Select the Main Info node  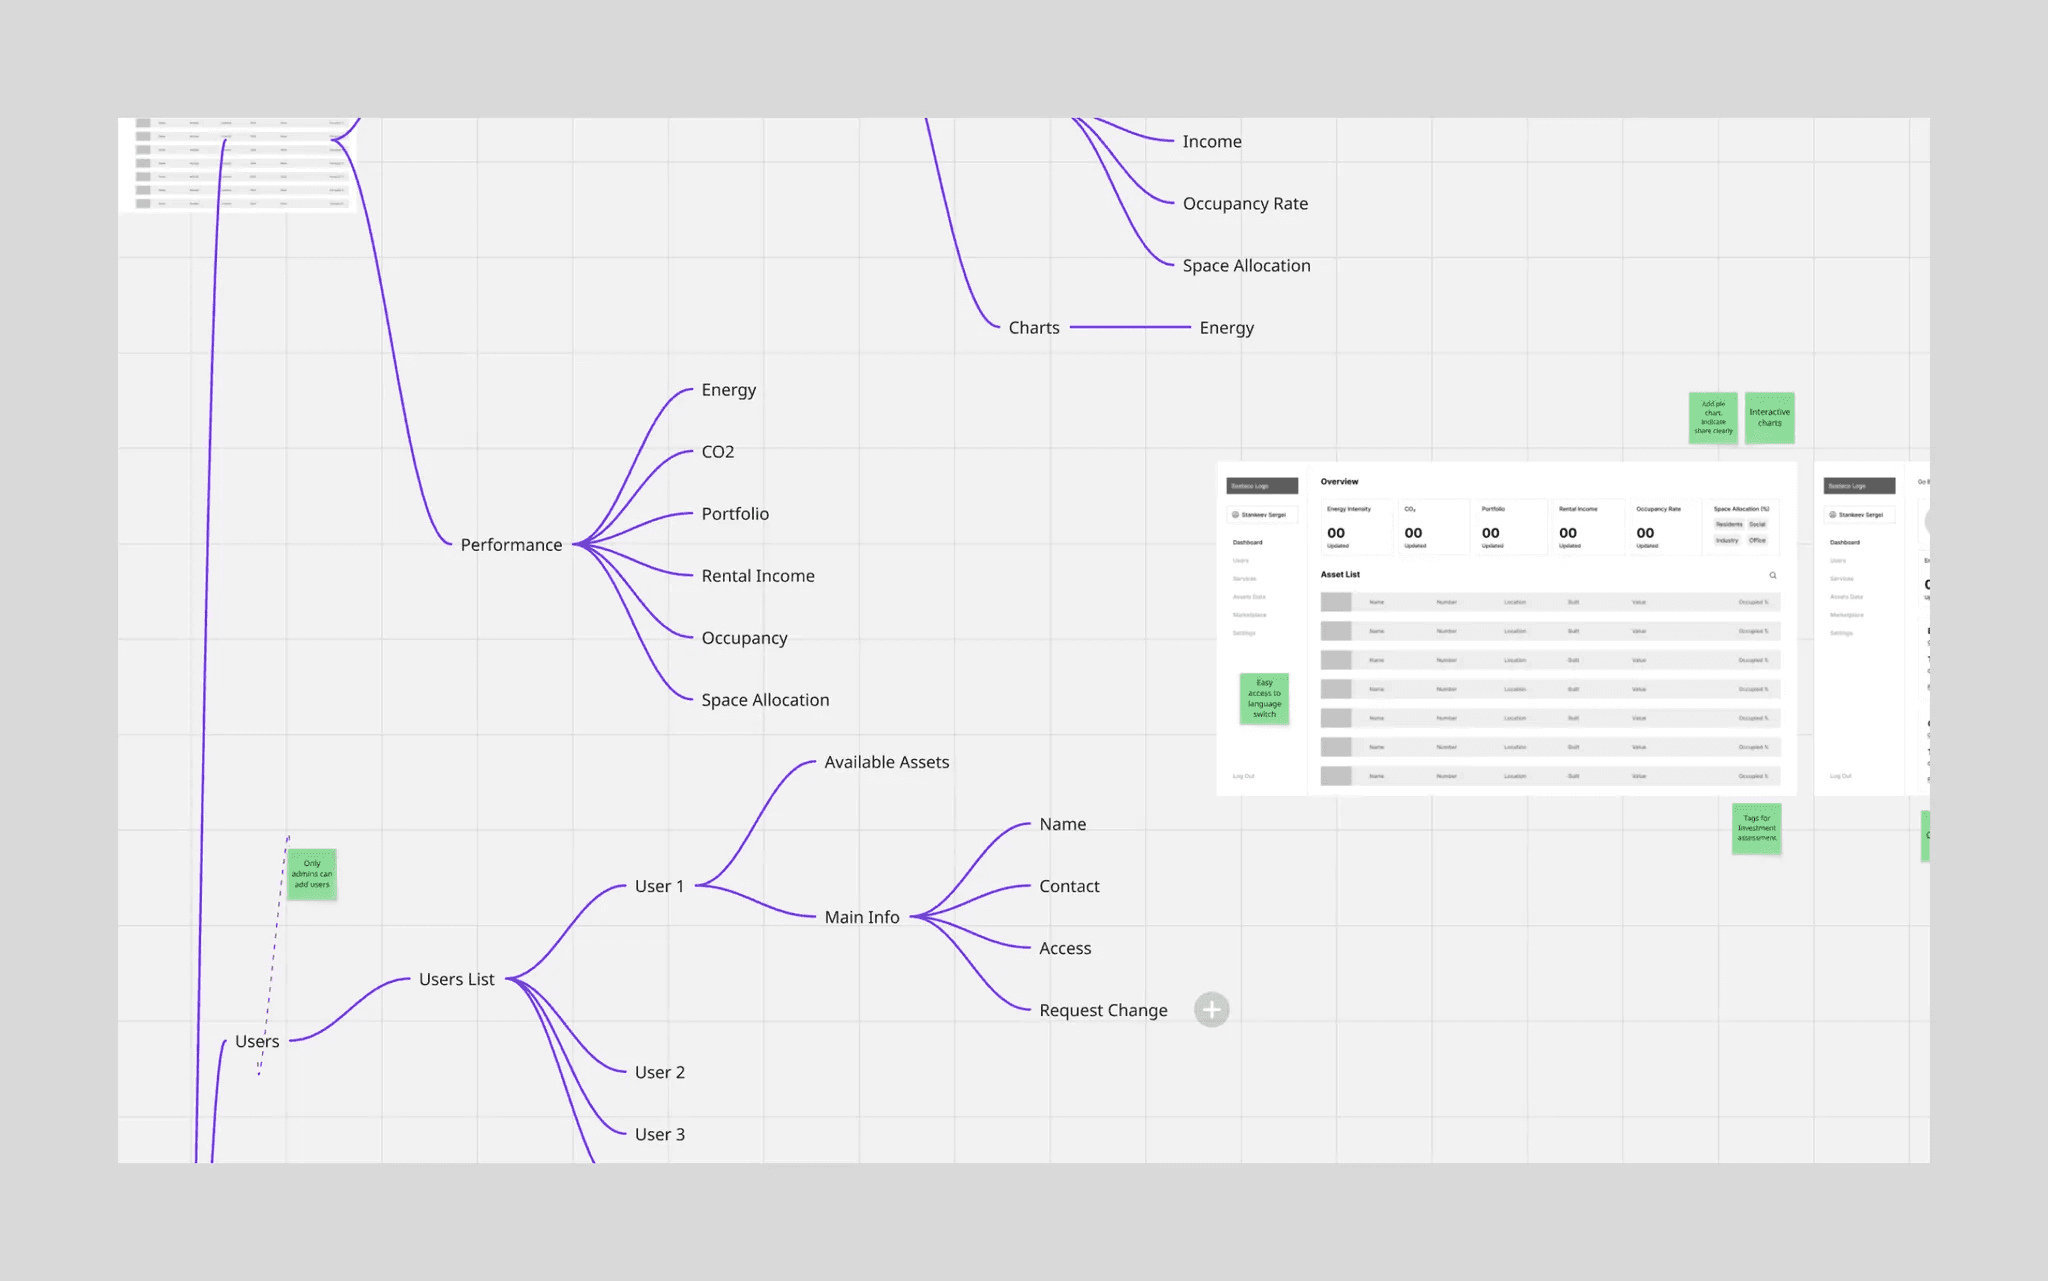861,917
